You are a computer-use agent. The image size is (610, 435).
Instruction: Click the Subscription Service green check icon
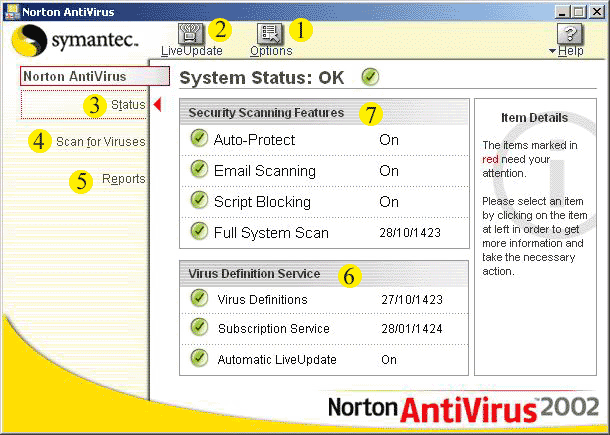pos(199,328)
